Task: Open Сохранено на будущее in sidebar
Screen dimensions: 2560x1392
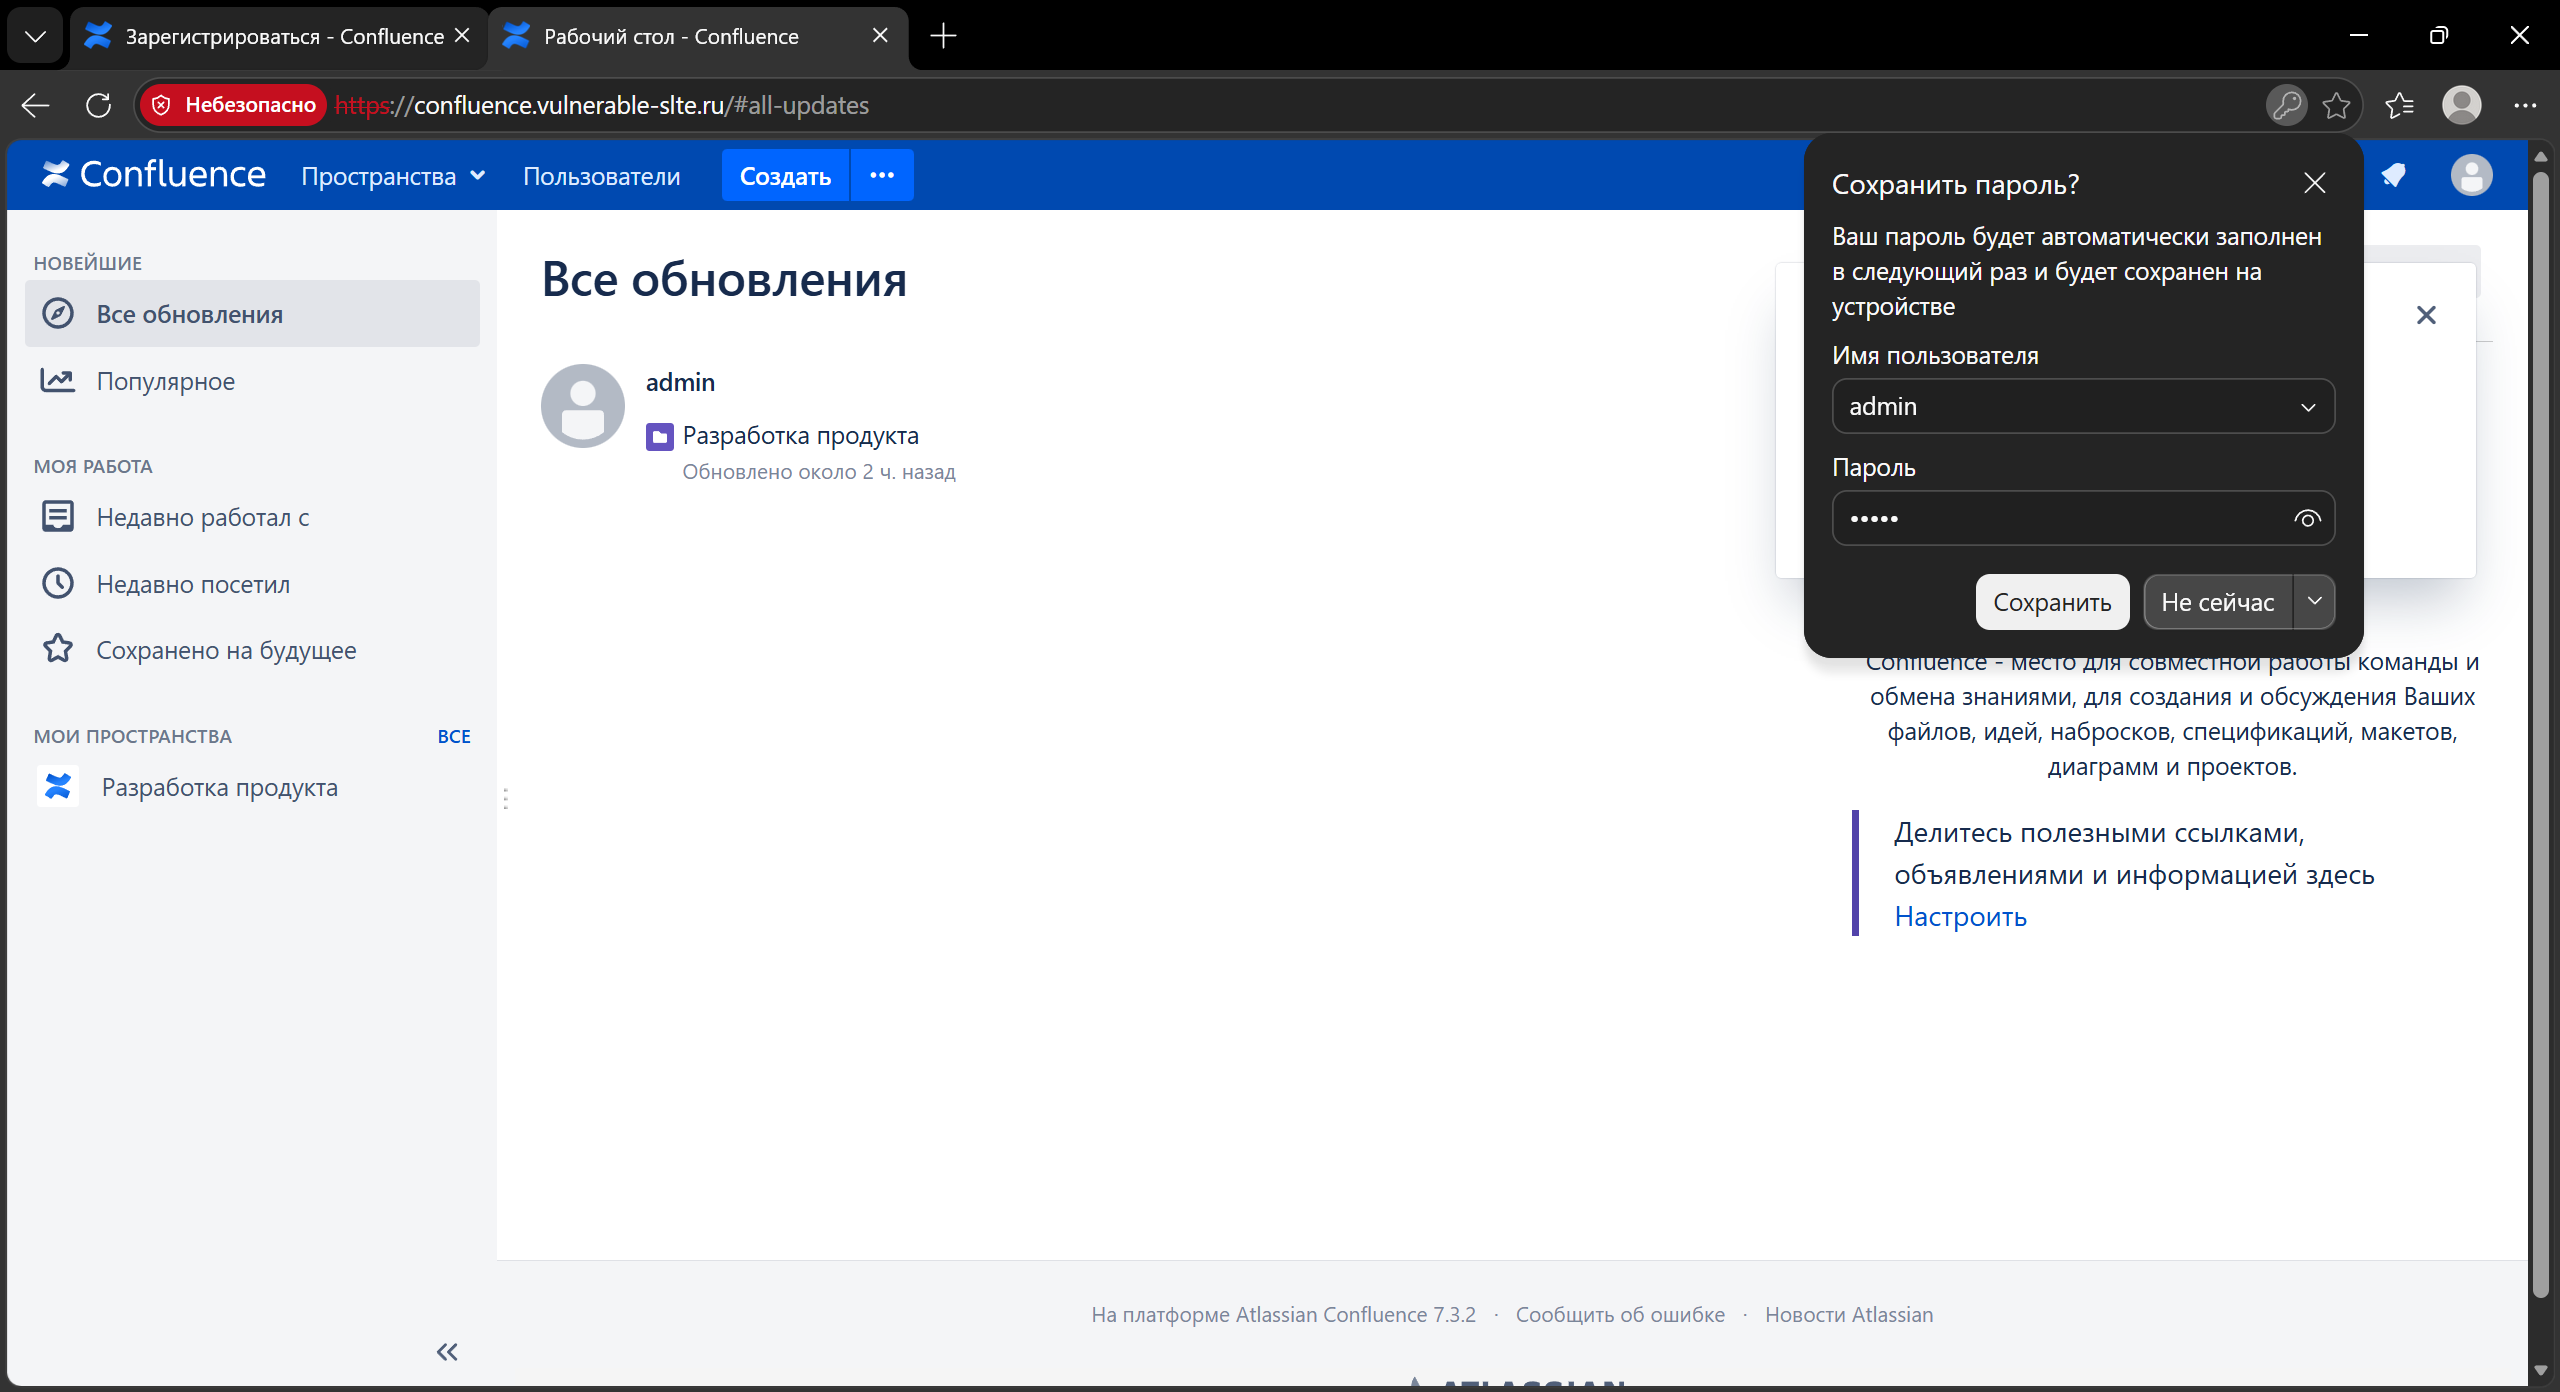Action: 252,650
